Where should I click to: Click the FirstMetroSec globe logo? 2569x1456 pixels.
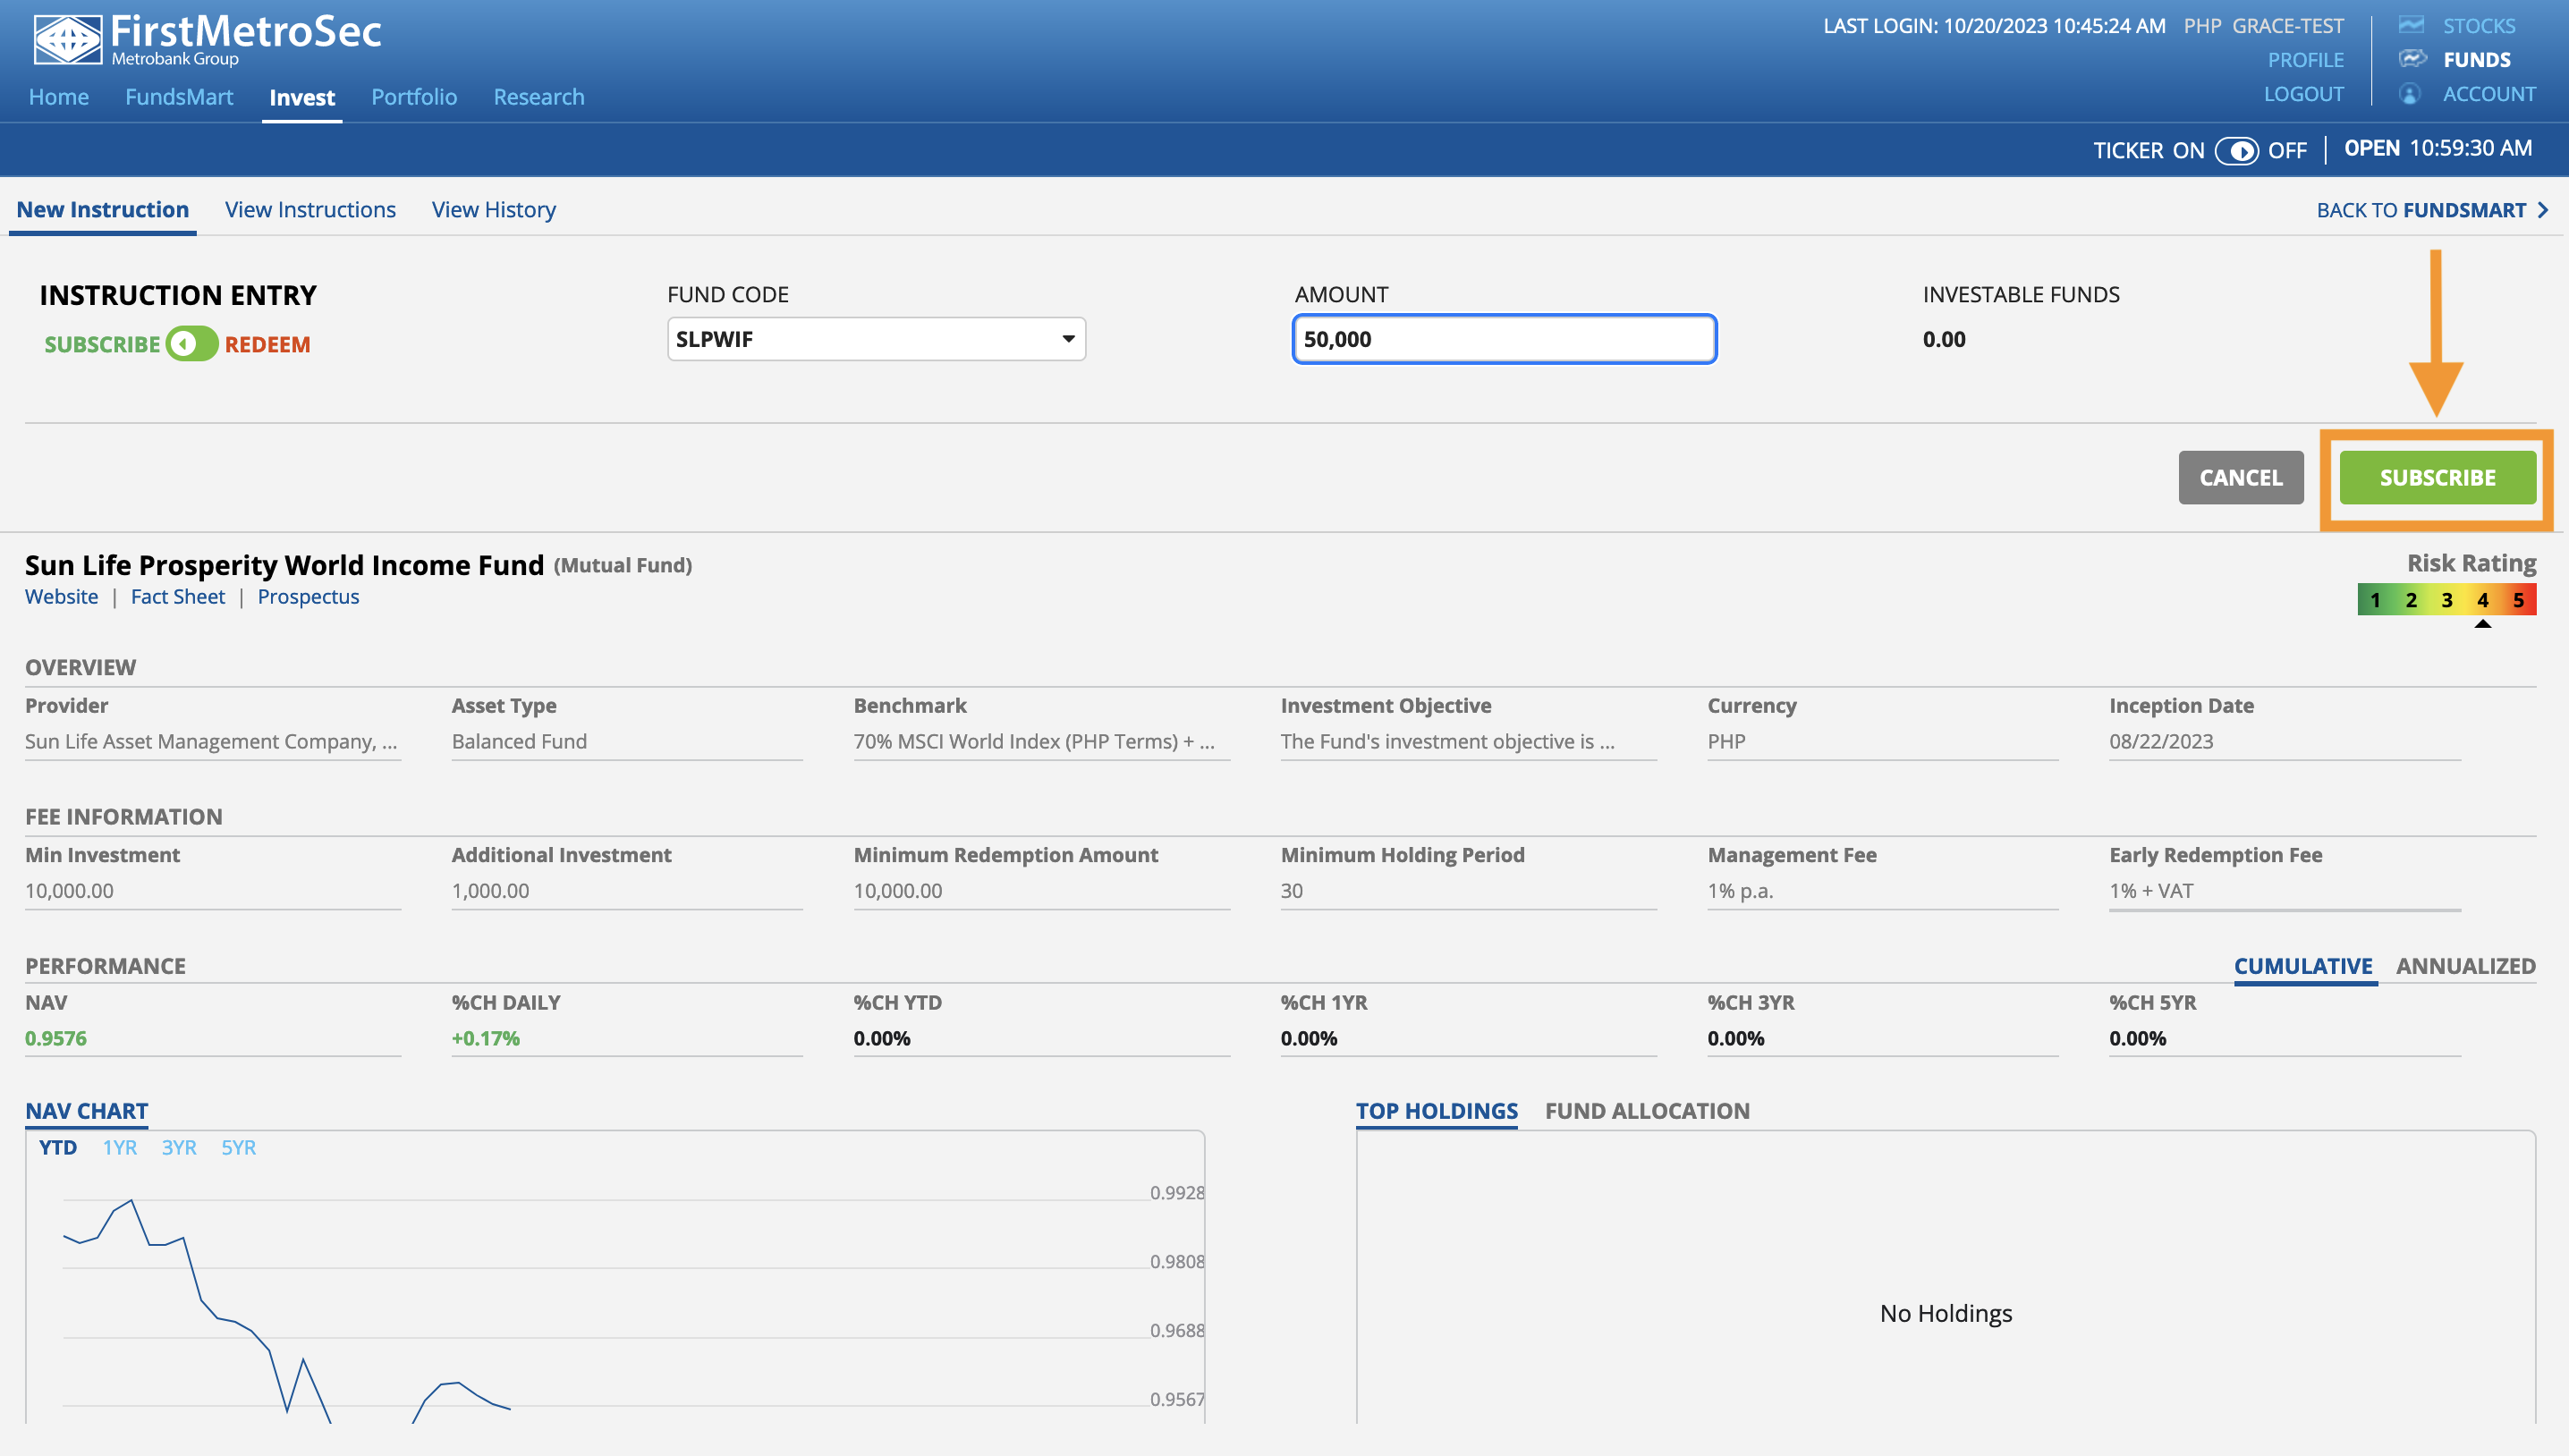[67, 40]
